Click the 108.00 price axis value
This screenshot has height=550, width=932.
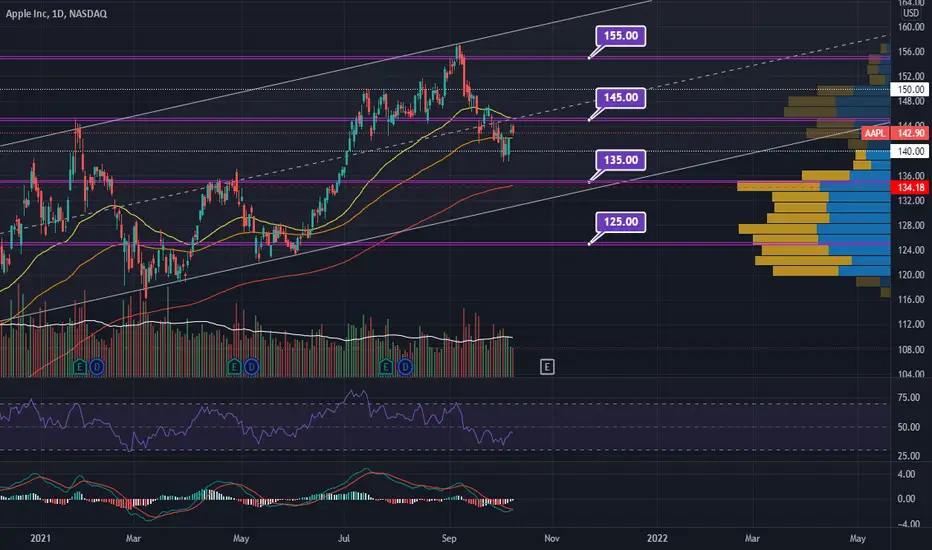click(911, 350)
